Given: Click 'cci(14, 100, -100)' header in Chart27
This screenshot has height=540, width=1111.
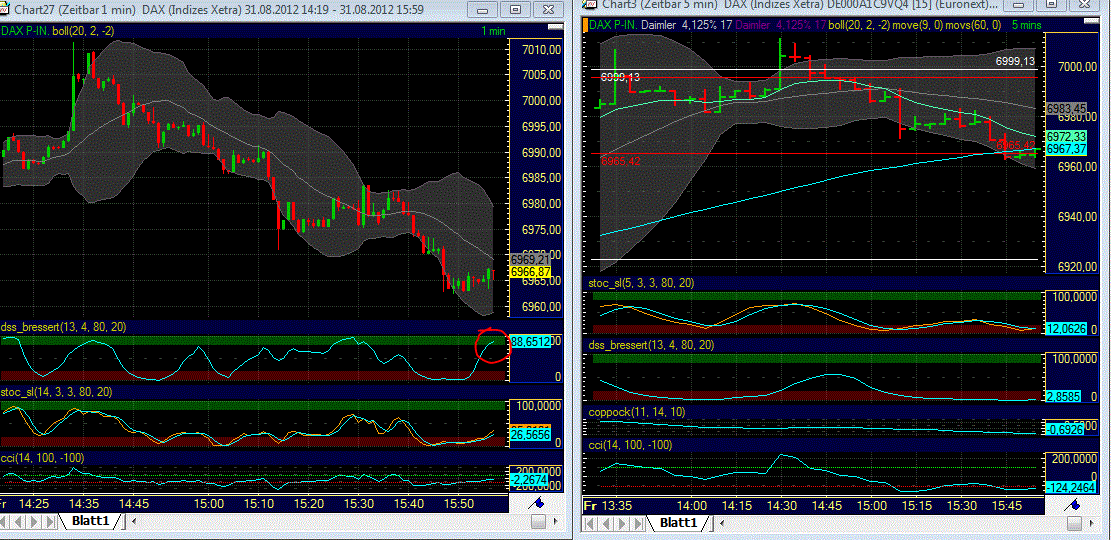Looking at the screenshot, I should pos(41,458).
